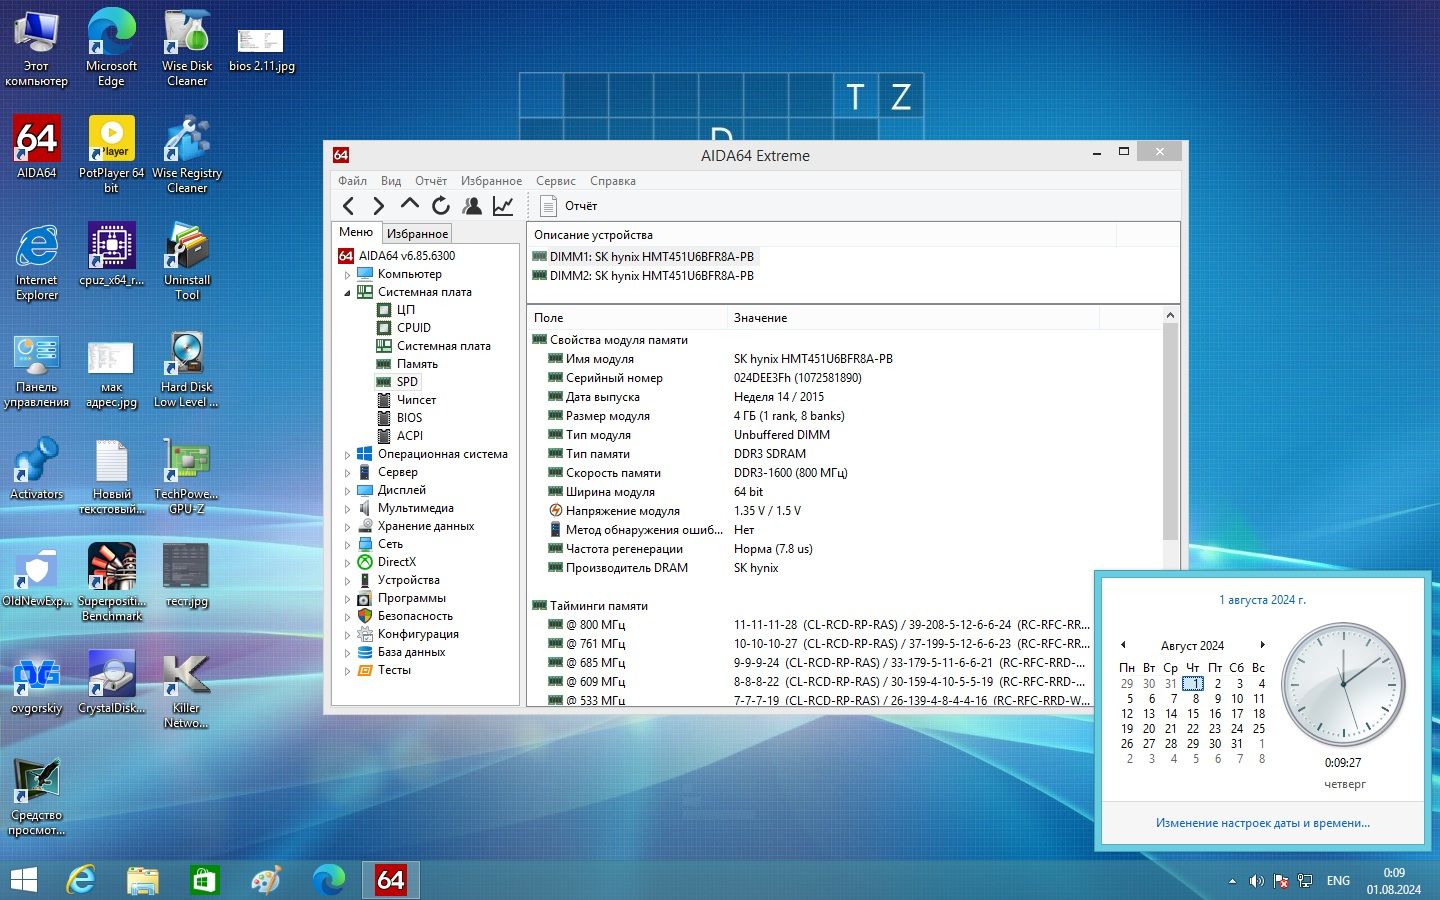Viewport: 1440px width, 900px height.
Task: Click the Forward arrow in AIDA64 toolbar
Action: (378, 206)
